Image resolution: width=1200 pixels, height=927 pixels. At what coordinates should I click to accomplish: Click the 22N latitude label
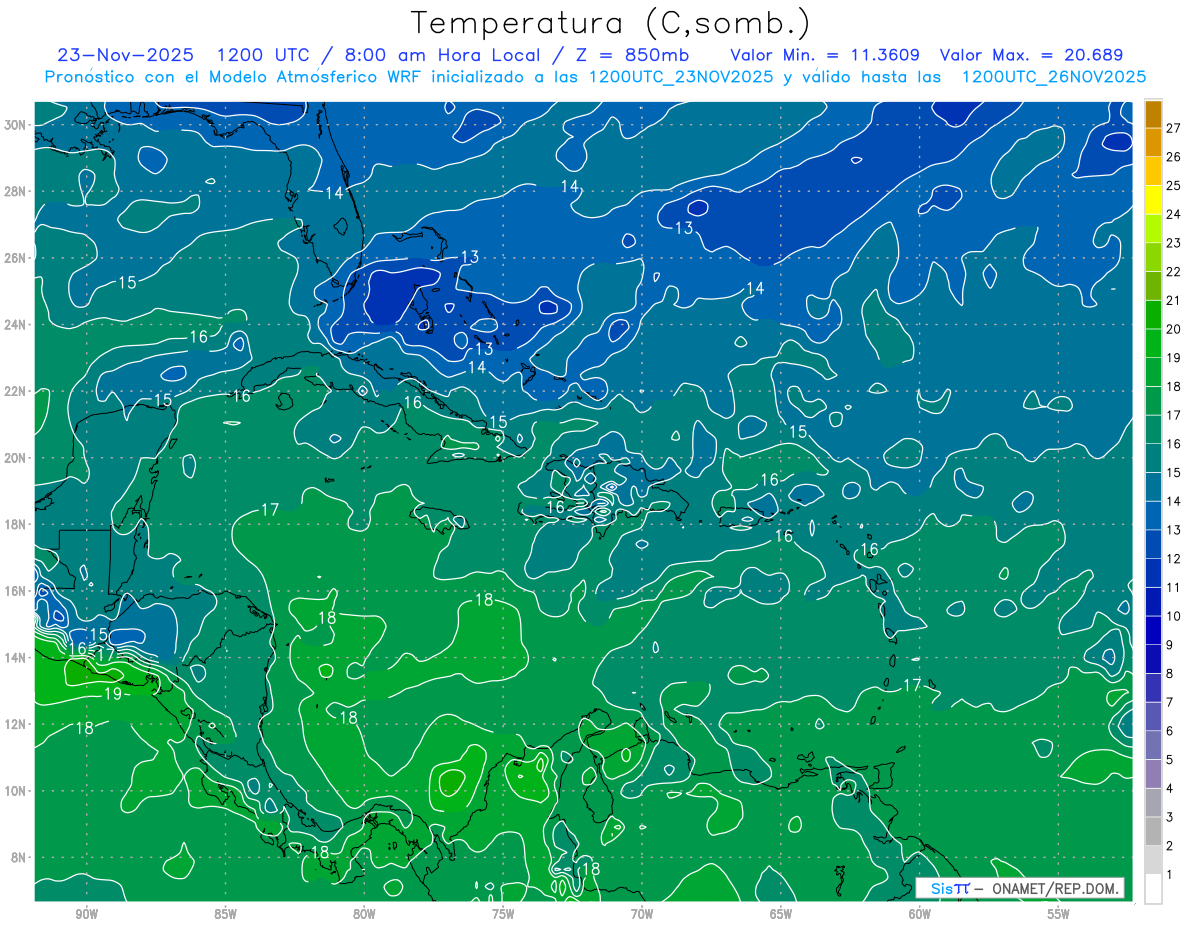16,391
